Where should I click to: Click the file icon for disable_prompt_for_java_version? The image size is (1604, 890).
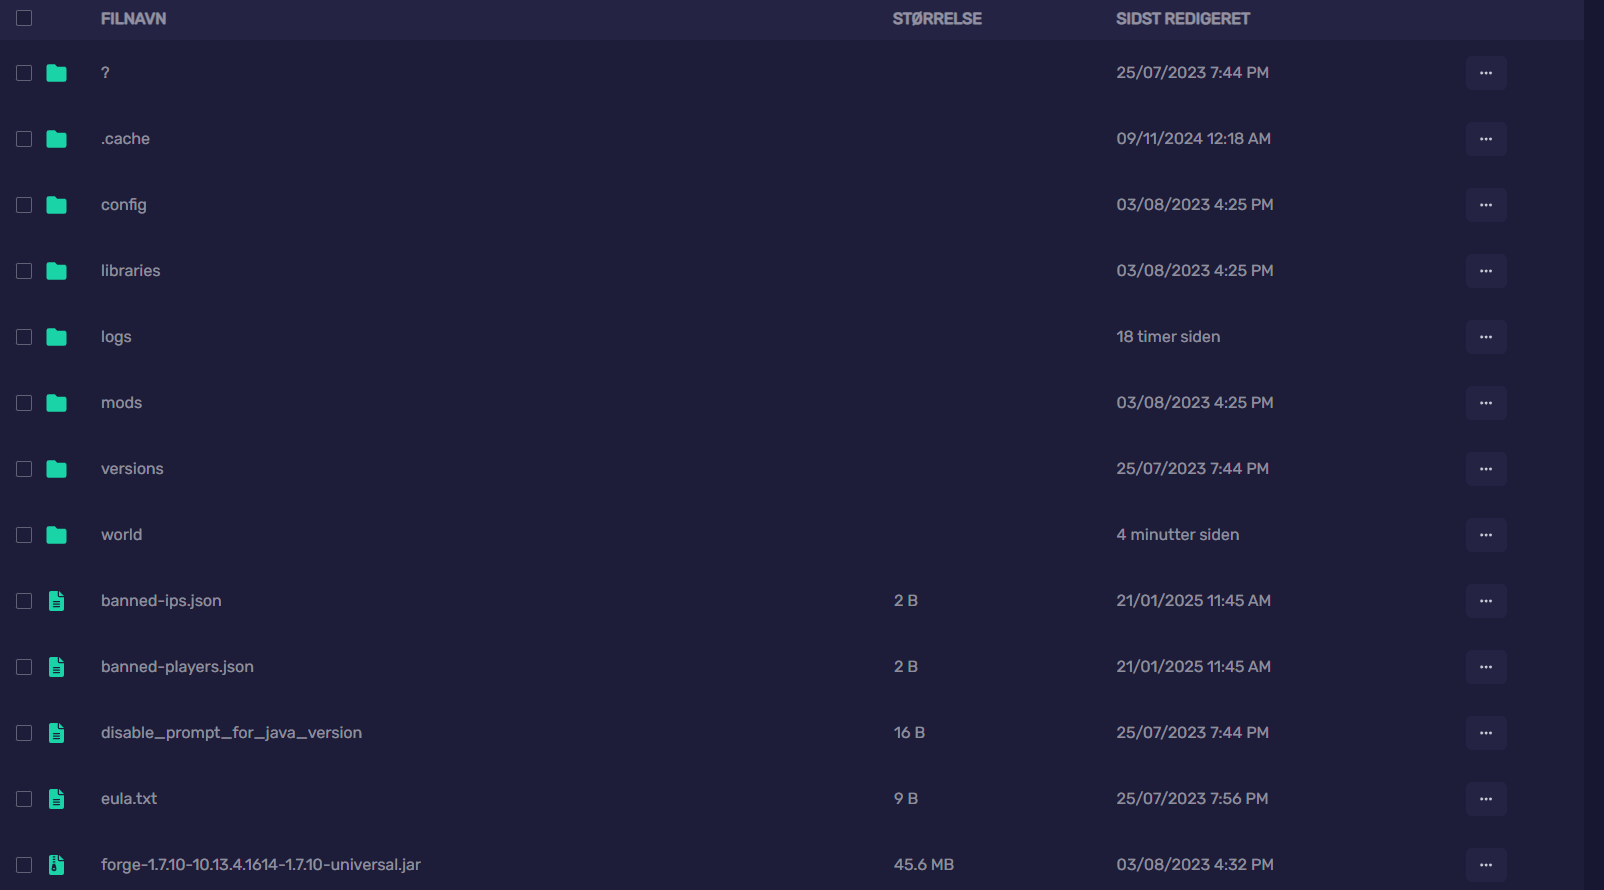pyautogui.click(x=57, y=733)
